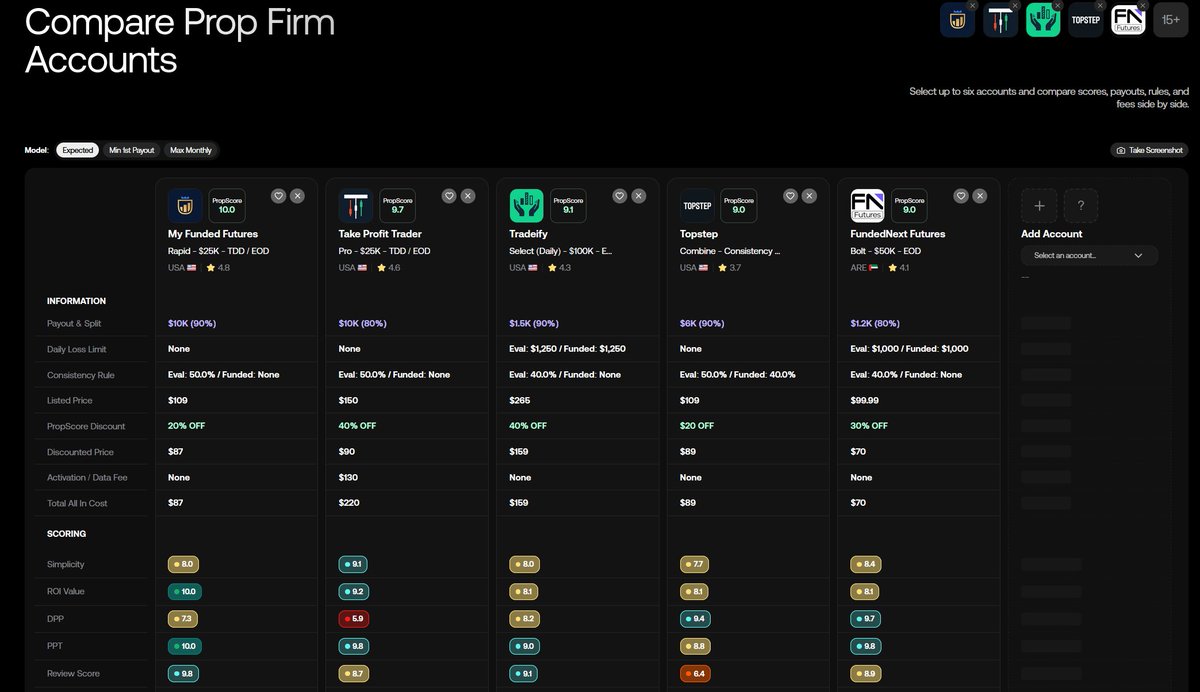The image size is (1200, 692).
Task: Click the question mark tile beside Add Account
Action: pyautogui.click(x=1081, y=206)
